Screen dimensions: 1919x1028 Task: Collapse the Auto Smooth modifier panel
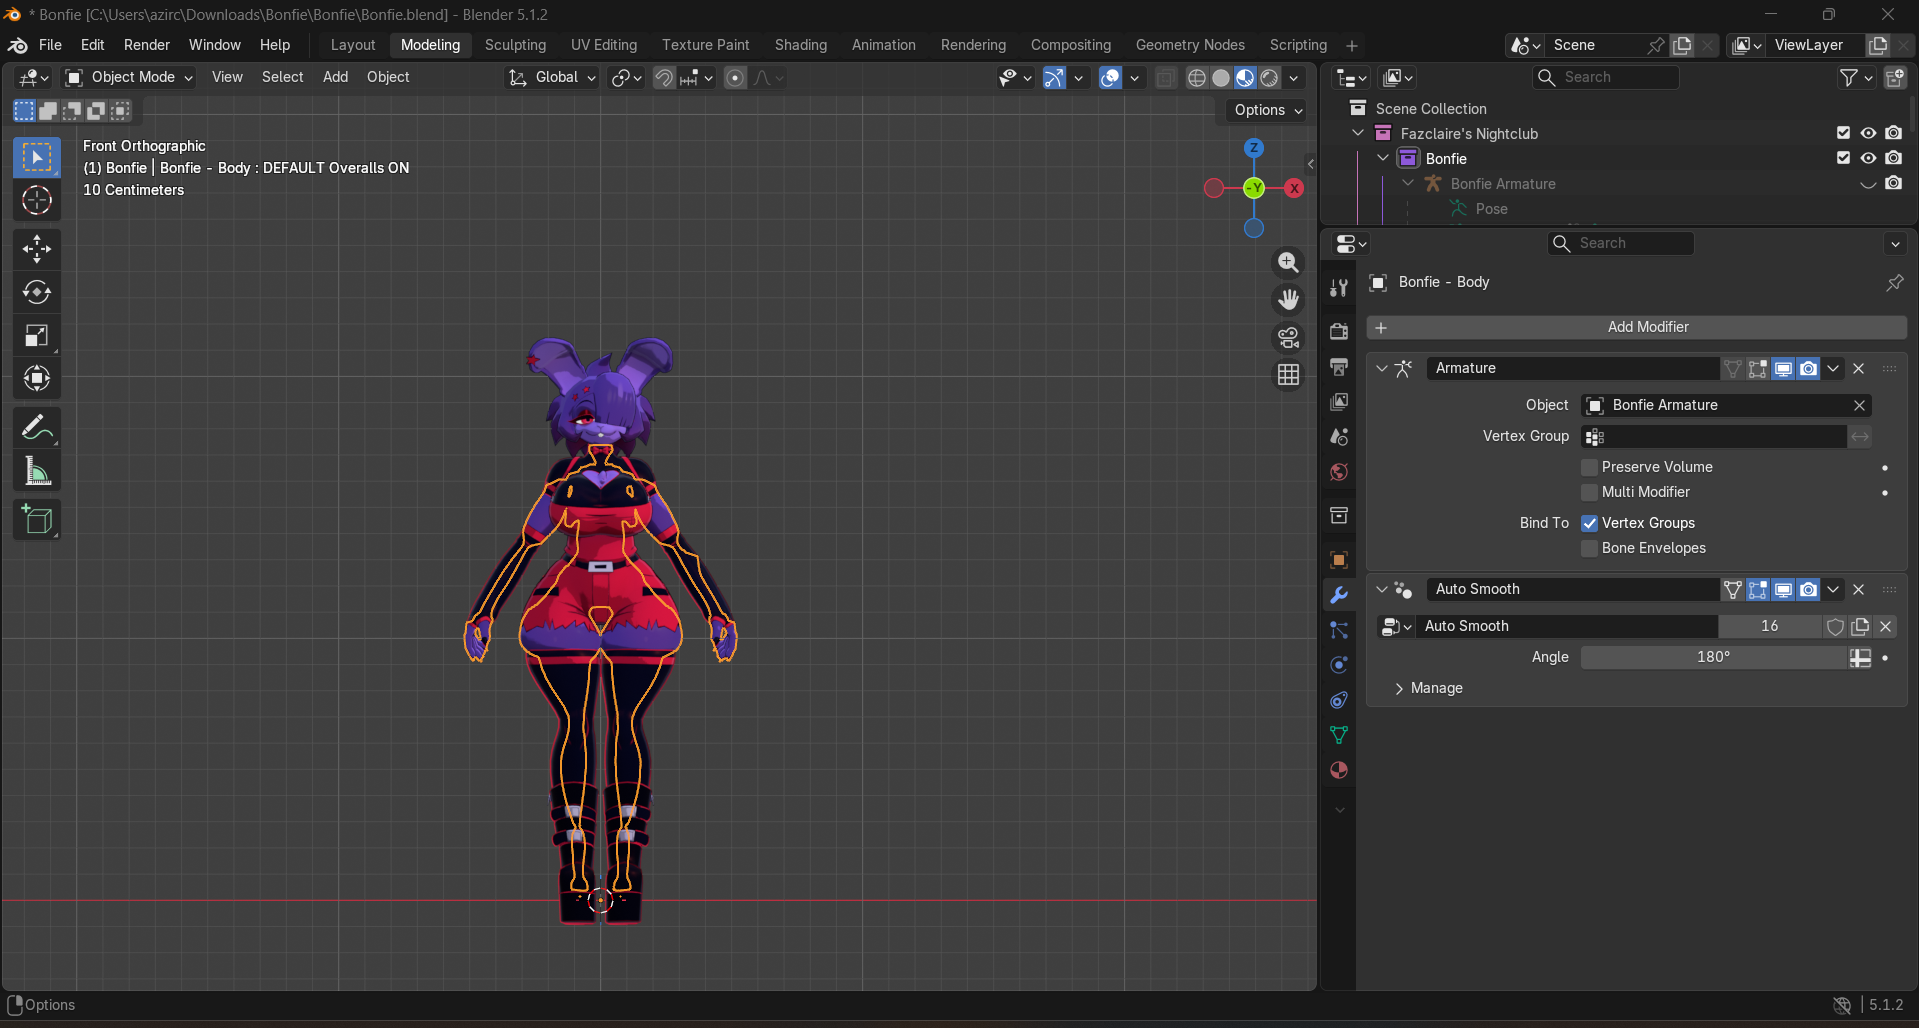pos(1381,590)
